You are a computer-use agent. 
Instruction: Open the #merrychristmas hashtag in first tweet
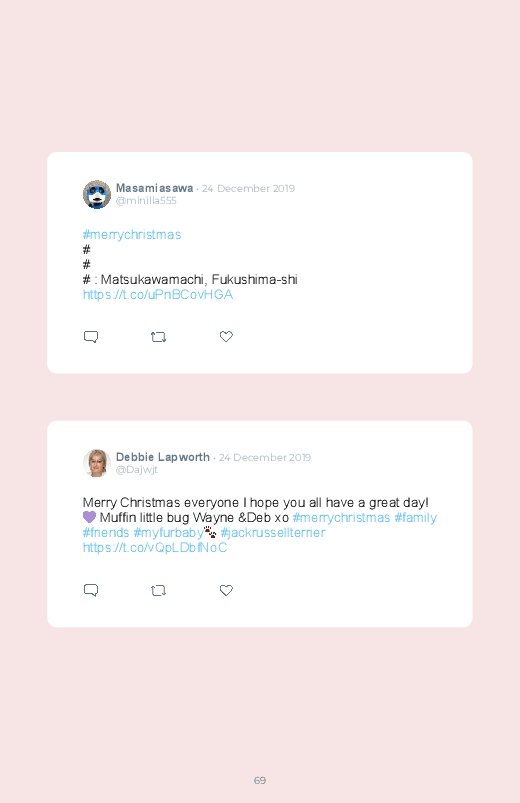coord(132,235)
